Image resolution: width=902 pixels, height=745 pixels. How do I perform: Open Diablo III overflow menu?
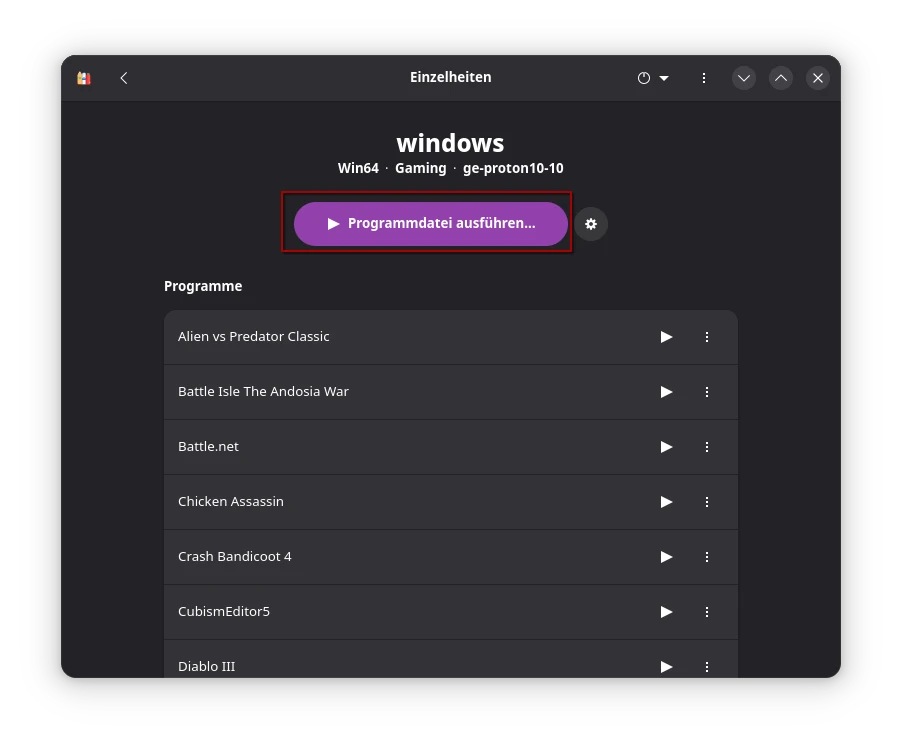(707, 666)
